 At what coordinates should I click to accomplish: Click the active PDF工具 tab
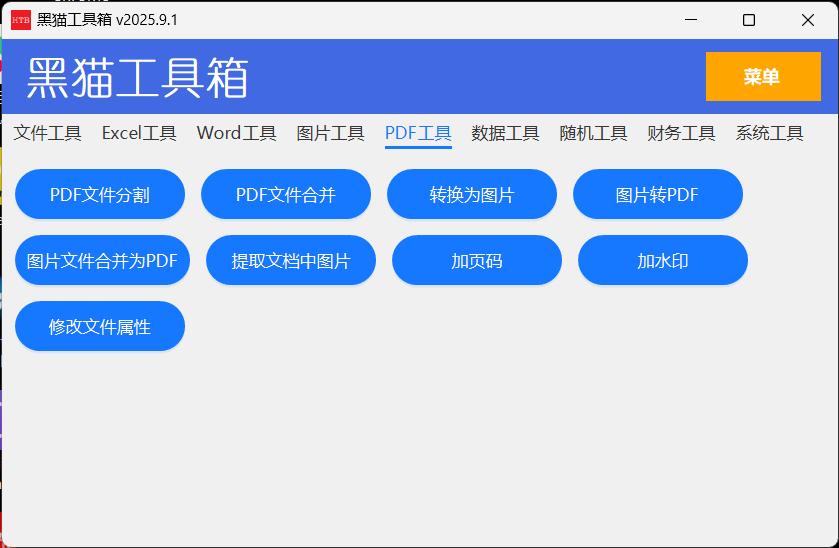click(418, 133)
